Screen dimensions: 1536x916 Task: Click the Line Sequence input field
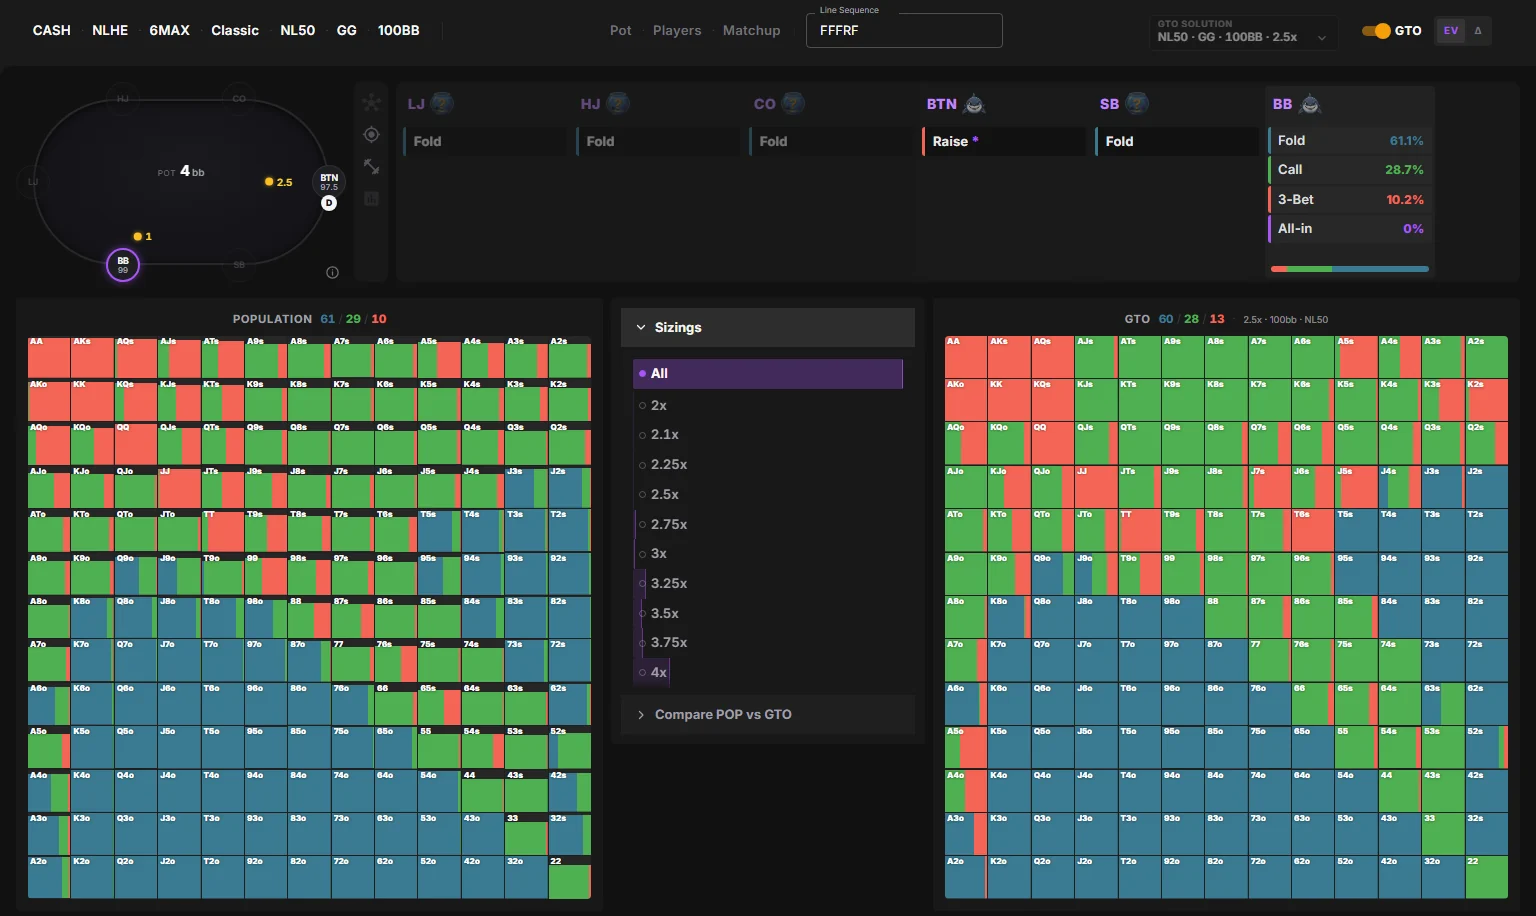(x=904, y=30)
